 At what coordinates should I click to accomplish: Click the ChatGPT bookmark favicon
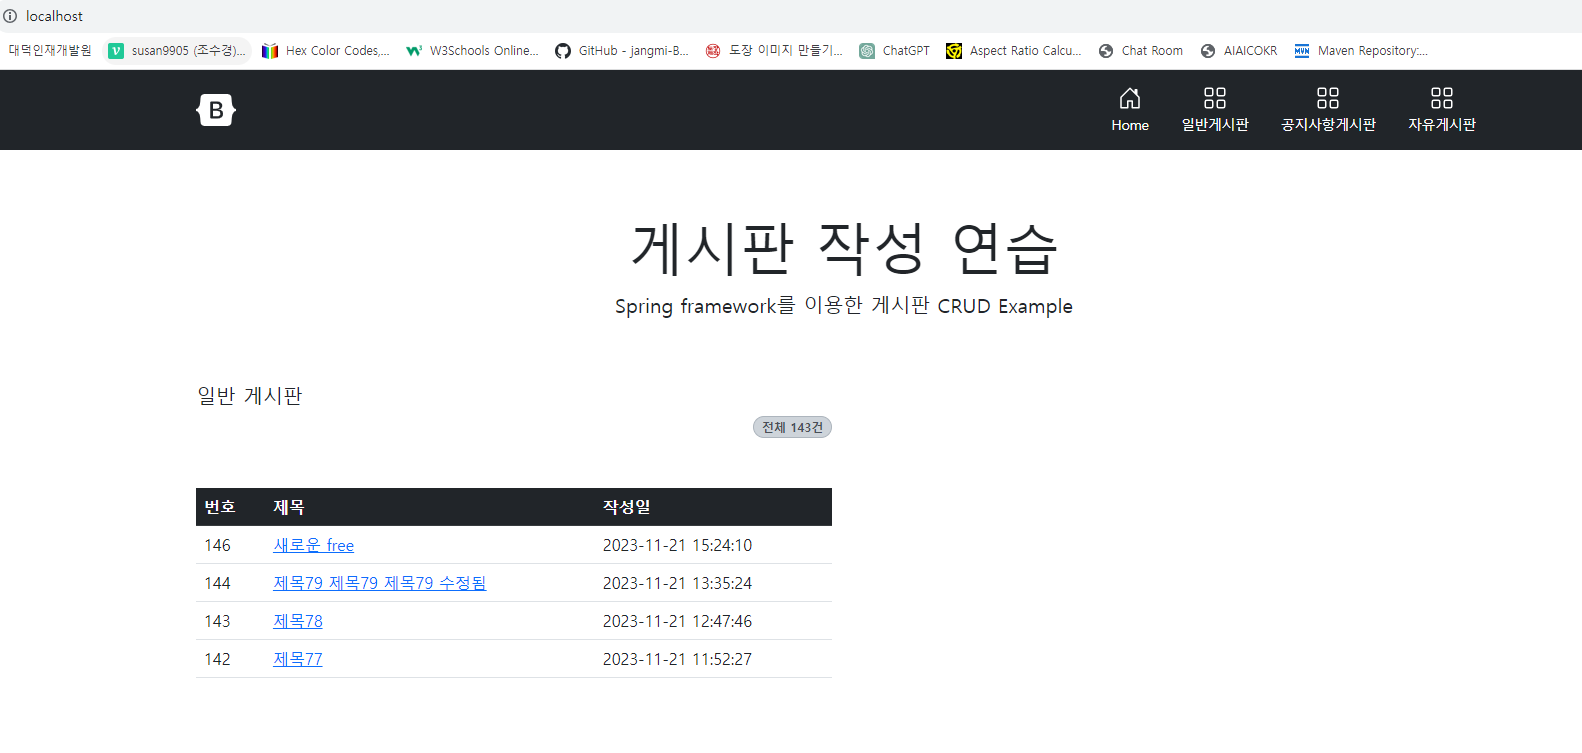click(x=867, y=51)
